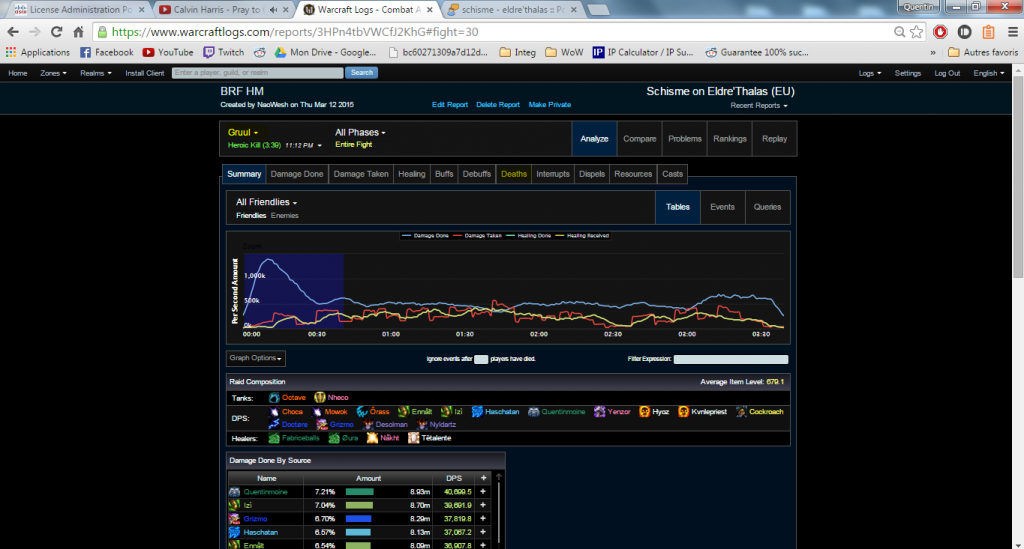Click the Hyoz class icon
Viewport: 1024px width, 549px height.
click(645, 412)
